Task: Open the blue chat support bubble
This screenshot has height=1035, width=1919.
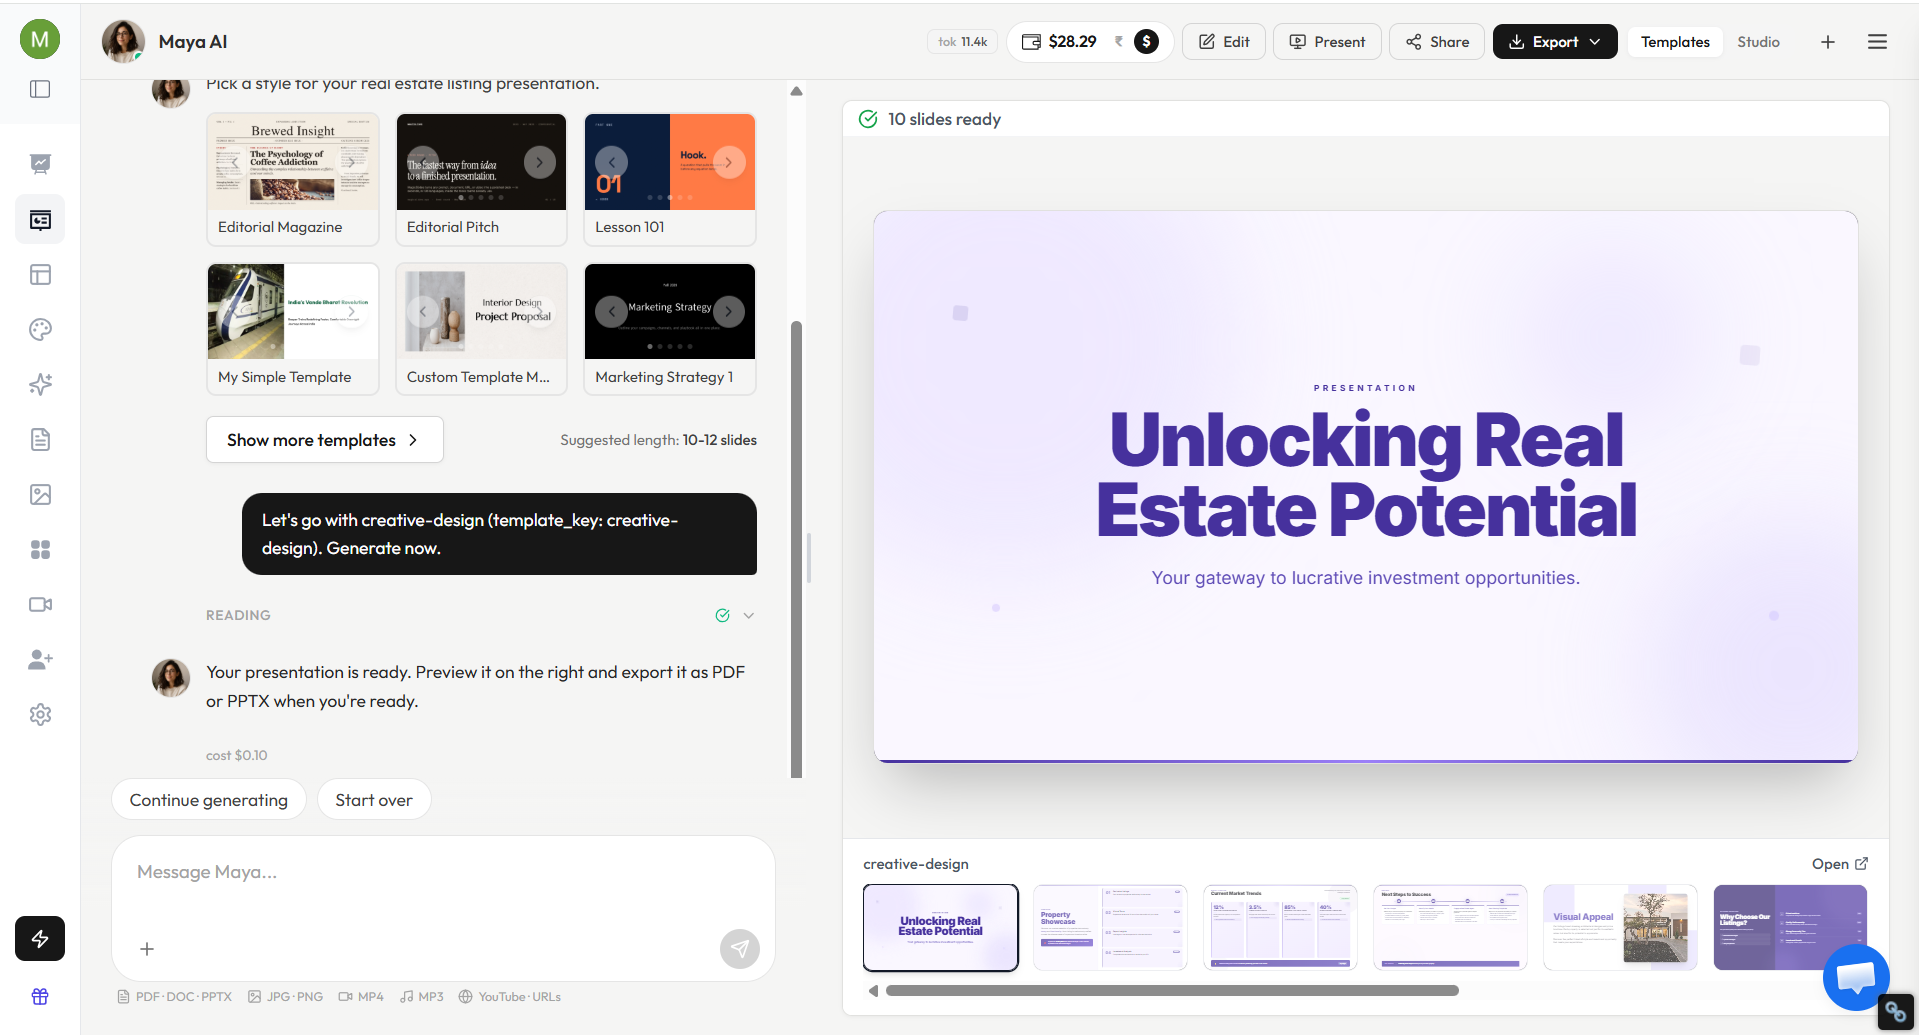Action: coord(1856,977)
